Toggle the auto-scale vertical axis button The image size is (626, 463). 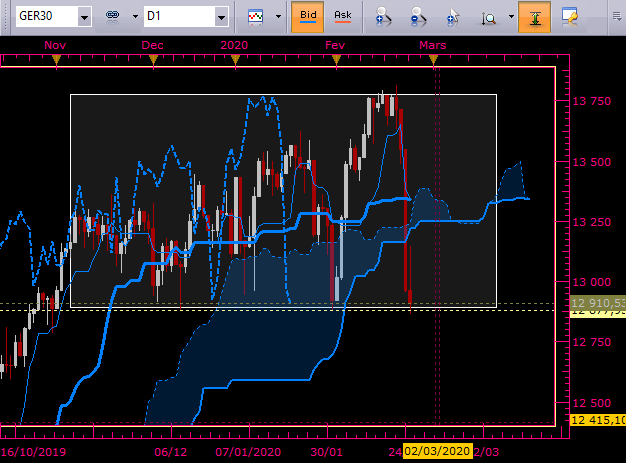535,16
